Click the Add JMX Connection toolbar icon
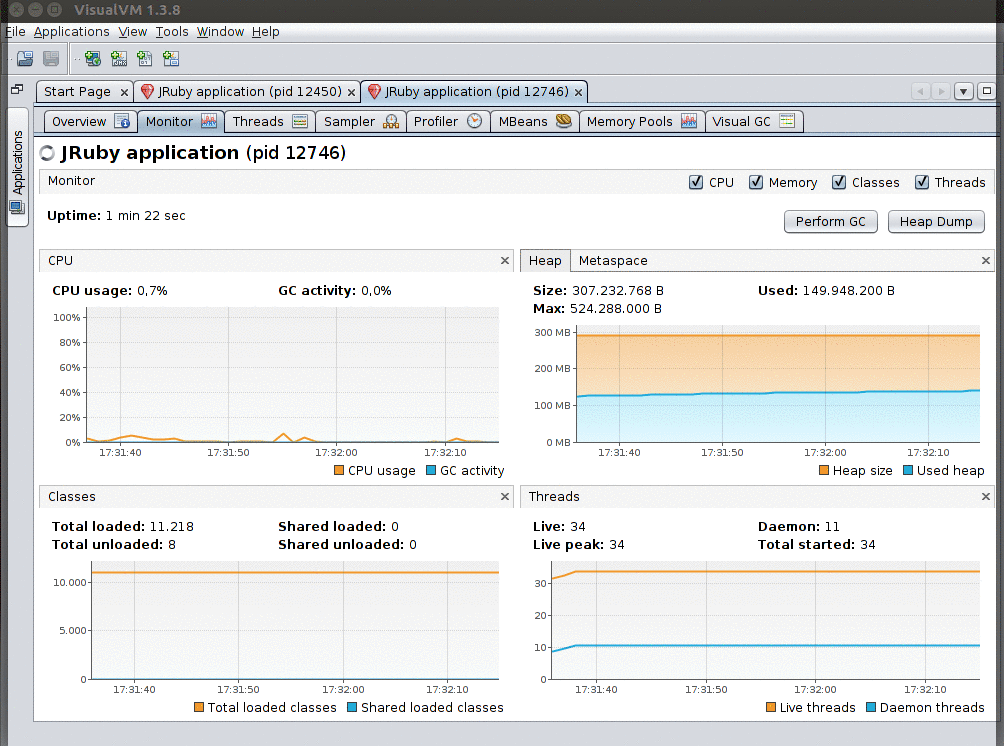Viewport: 1004px width, 746px height. click(119, 59)
